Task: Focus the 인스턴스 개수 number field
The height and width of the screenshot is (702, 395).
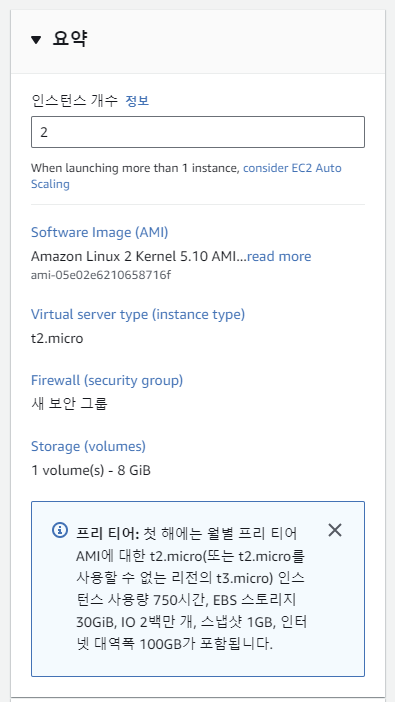Action: [x=198, y=132]
